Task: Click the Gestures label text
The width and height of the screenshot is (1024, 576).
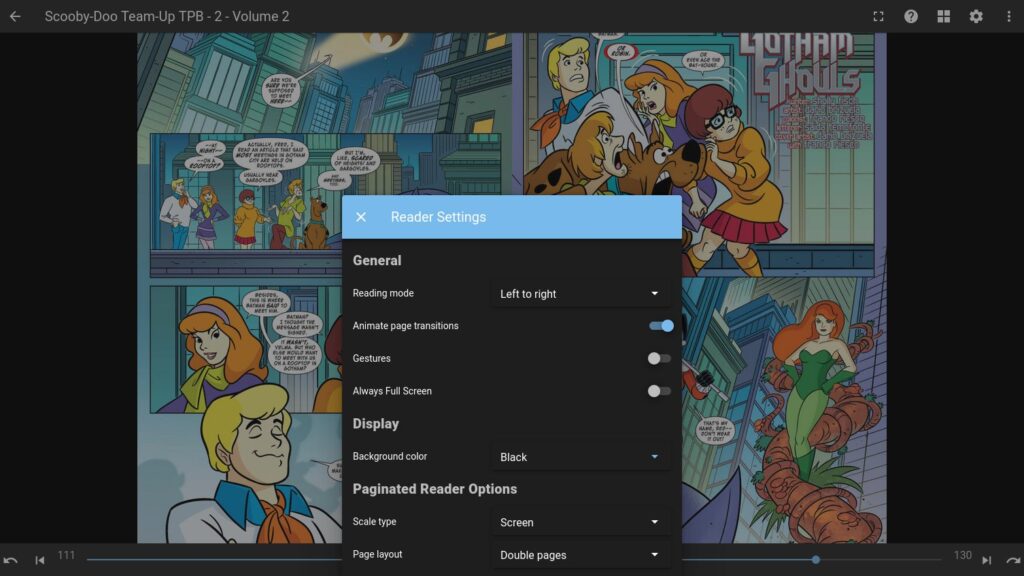Action: [x=372, y=359]
